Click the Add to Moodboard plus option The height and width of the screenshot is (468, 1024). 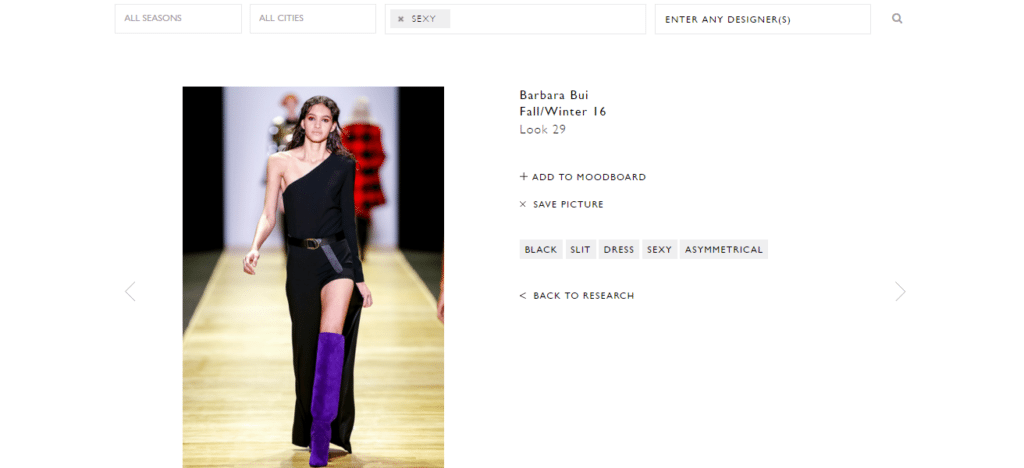coord(583,177)
